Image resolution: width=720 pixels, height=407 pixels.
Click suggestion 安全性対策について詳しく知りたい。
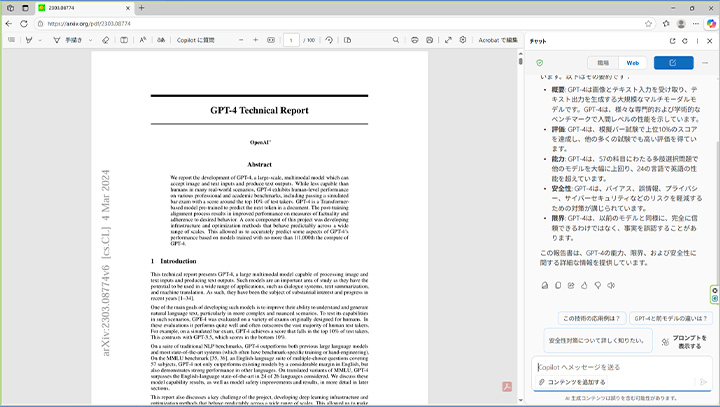(x=596, y=341)
